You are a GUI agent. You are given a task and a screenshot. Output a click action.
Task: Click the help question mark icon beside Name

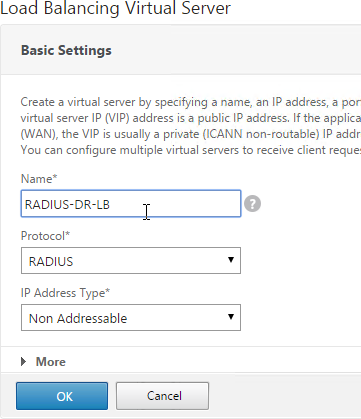[252, 204]
